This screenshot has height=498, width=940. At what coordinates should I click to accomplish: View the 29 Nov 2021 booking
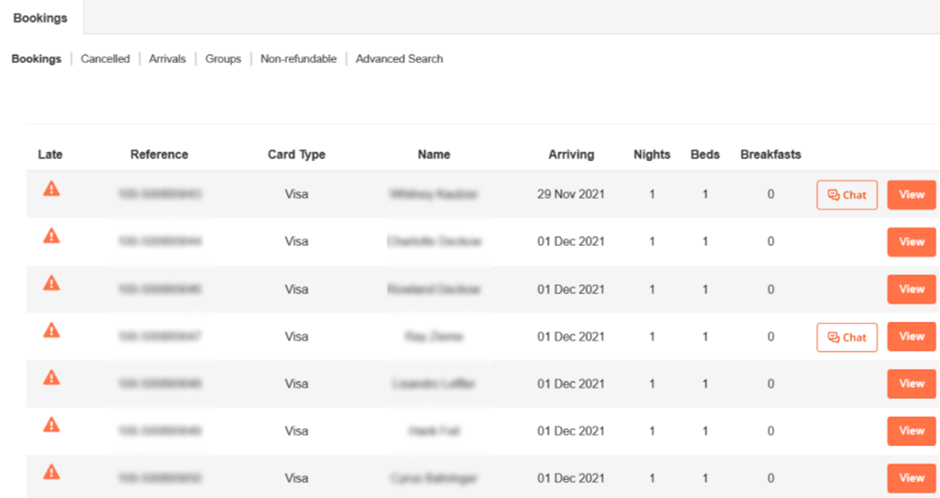(911, 195)
